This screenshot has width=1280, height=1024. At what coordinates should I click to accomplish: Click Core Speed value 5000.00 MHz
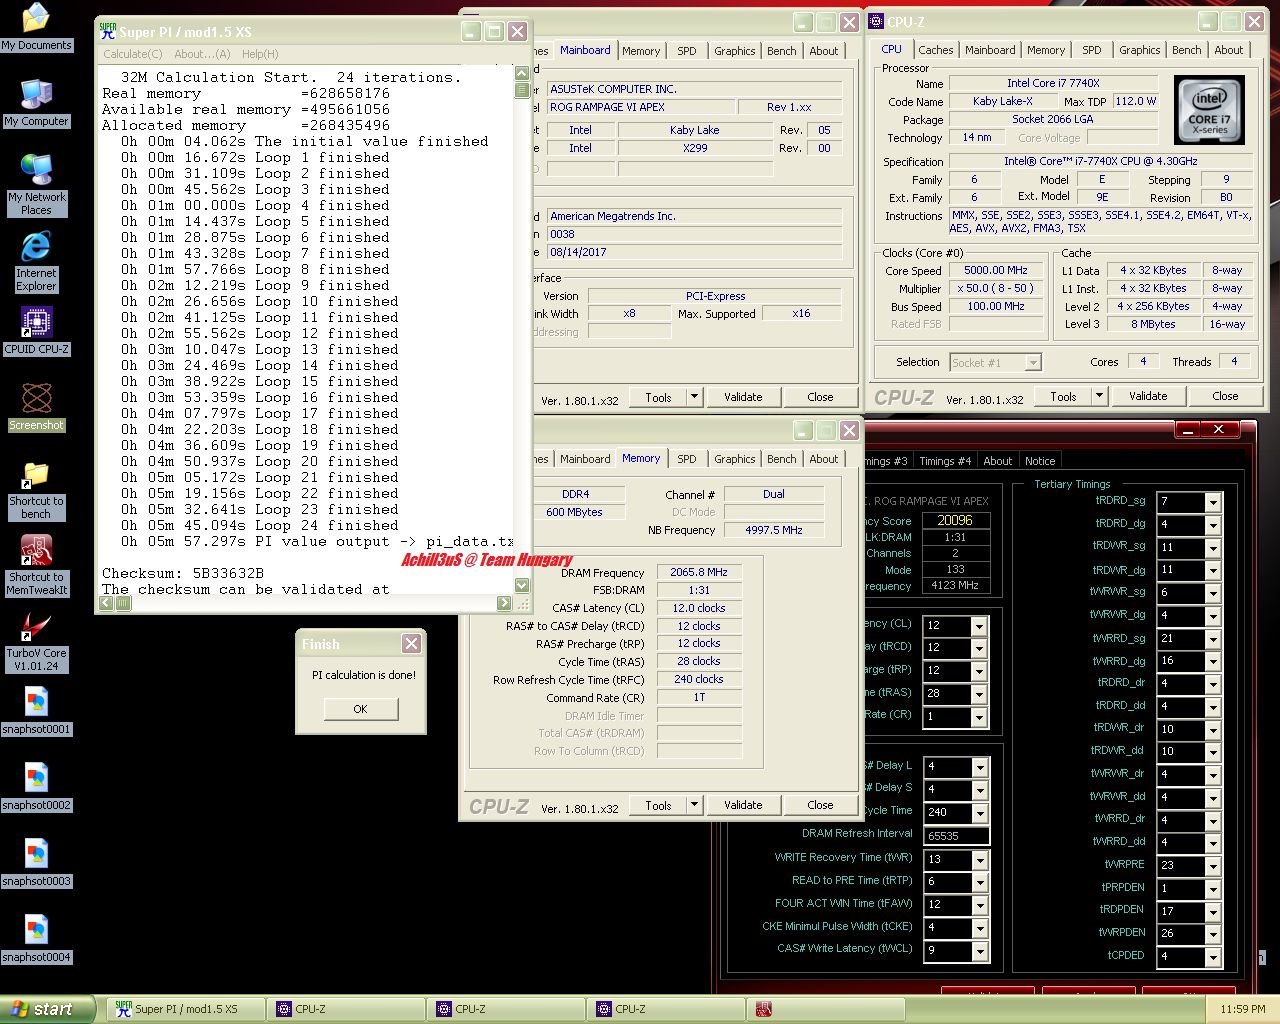pos(995,270)
